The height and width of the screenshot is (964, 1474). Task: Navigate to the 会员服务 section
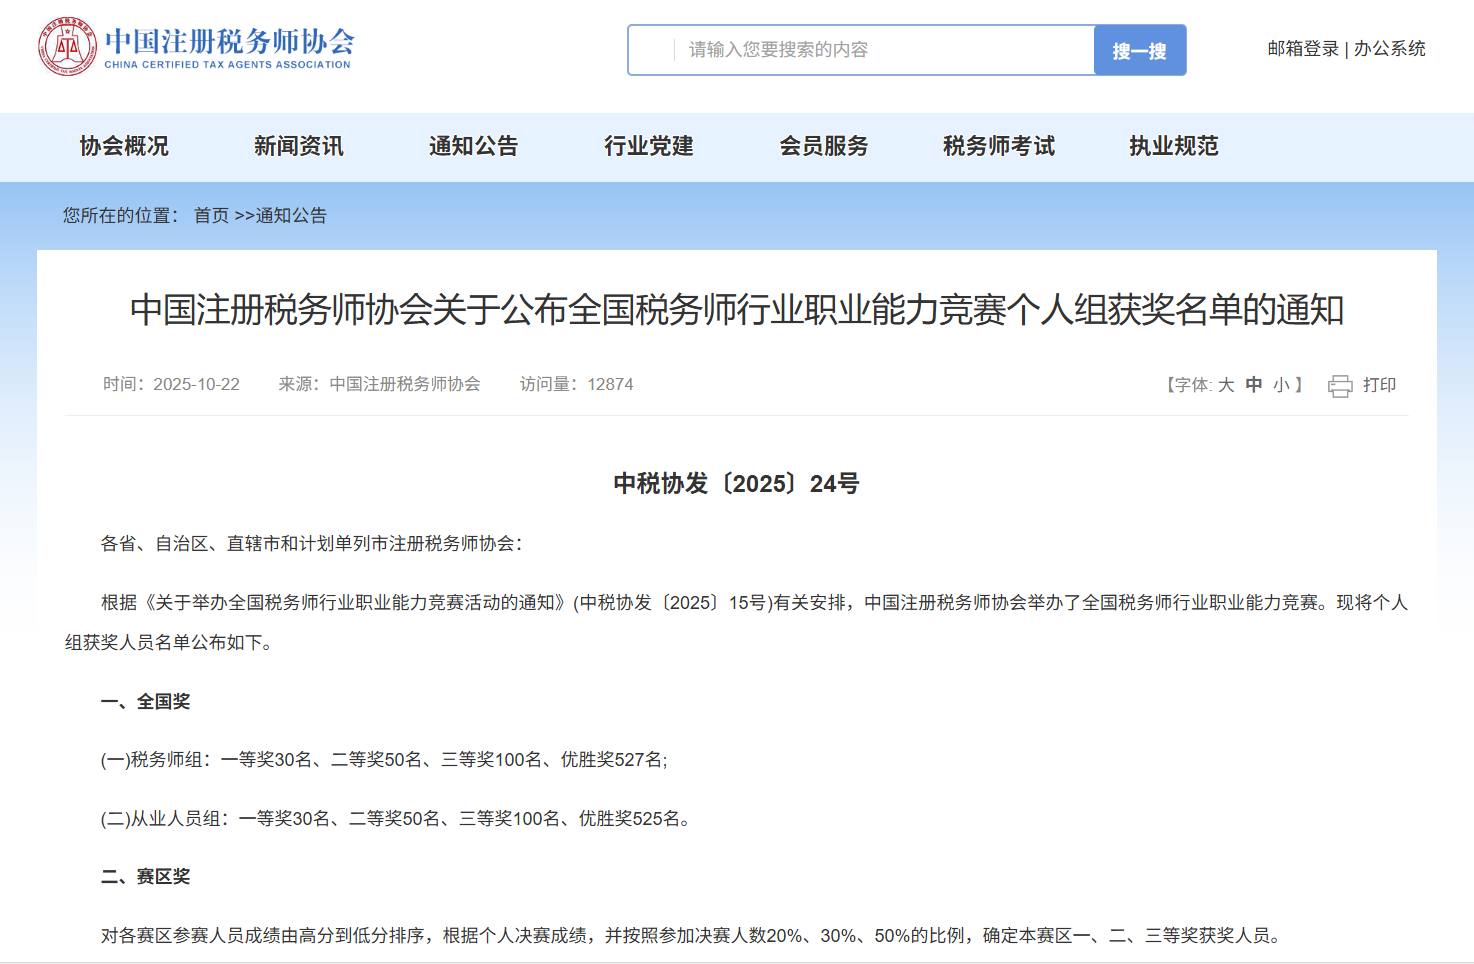(x=823, y=146)
